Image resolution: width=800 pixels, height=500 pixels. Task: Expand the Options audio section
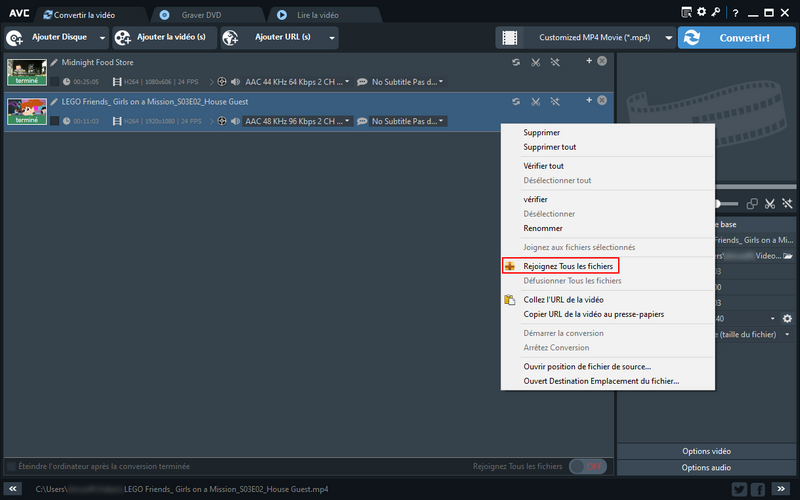[706, 467]
